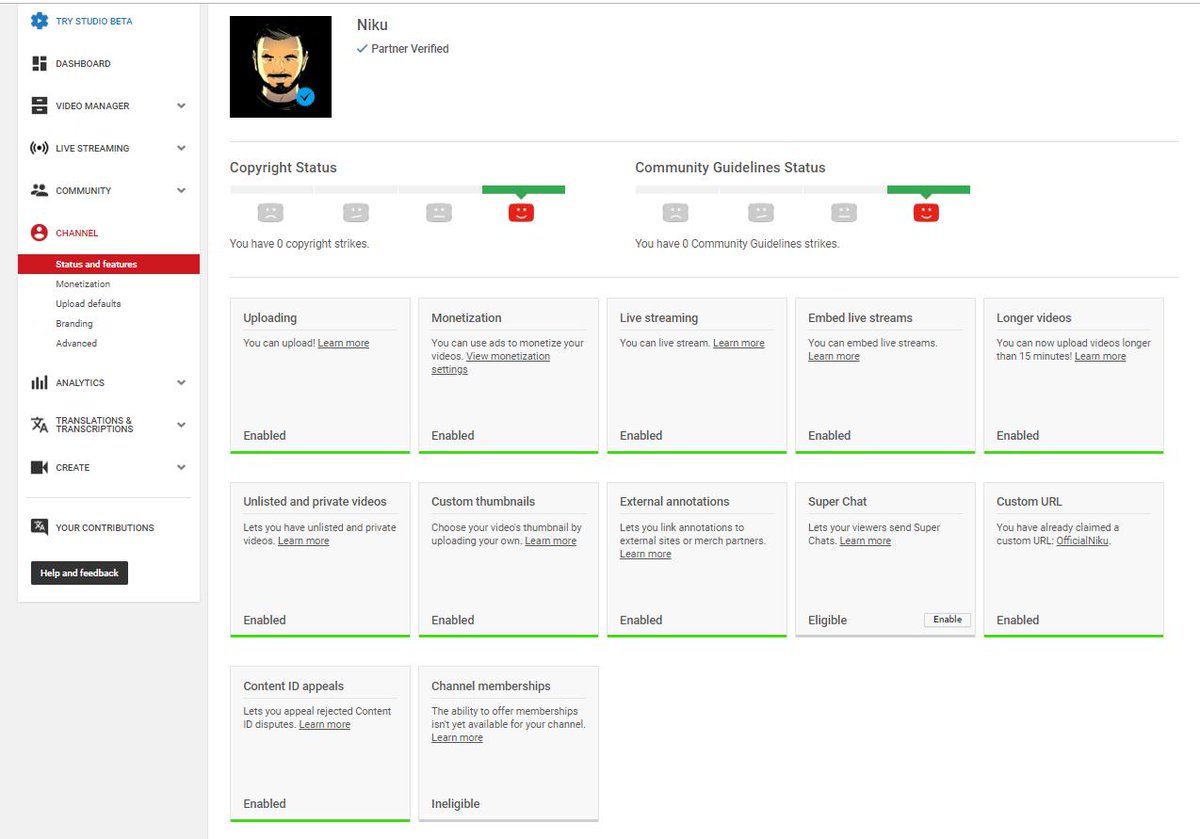Open the Monetization submenu item
The height and width of the screenshot is (839, 1200).
[83, 284]
